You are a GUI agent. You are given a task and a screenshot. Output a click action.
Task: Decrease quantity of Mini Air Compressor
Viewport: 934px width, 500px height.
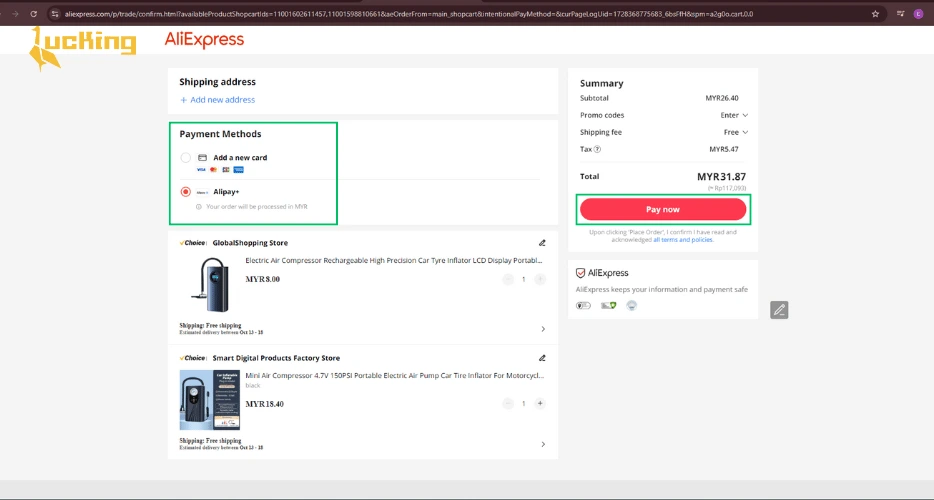[x=508, y=403]
